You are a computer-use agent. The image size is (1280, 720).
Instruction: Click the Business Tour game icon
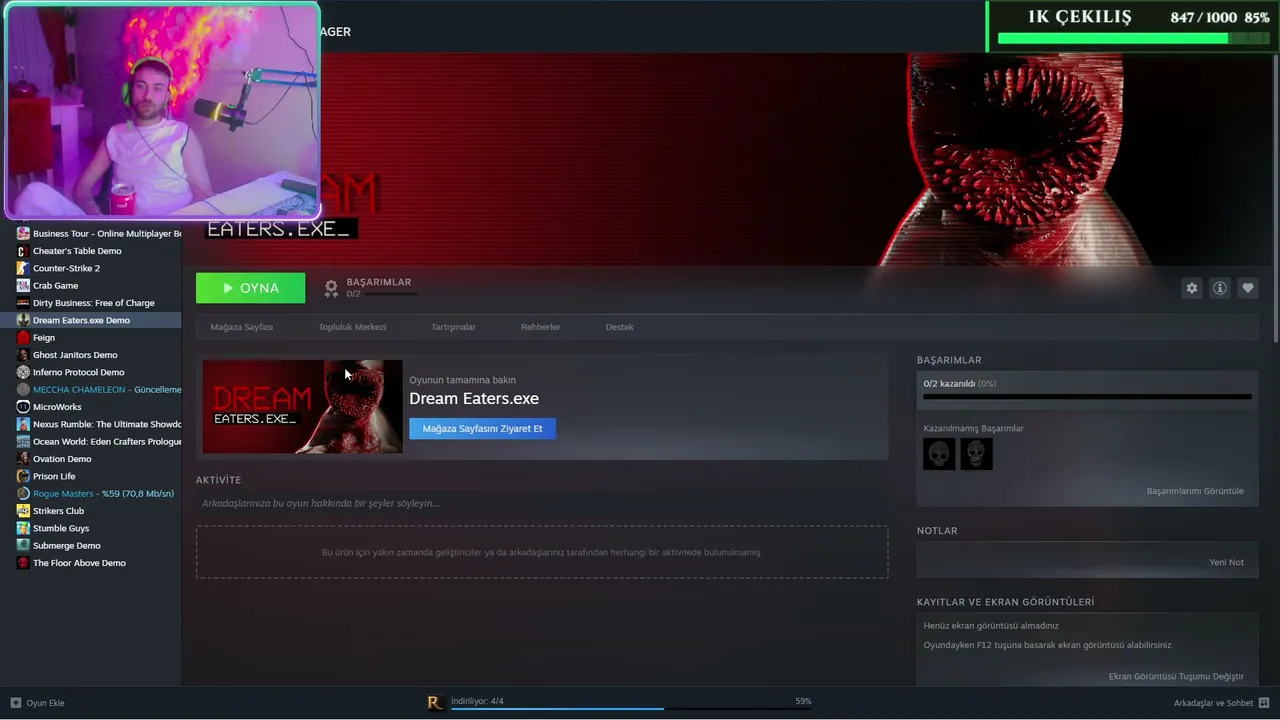click(23, 234)
